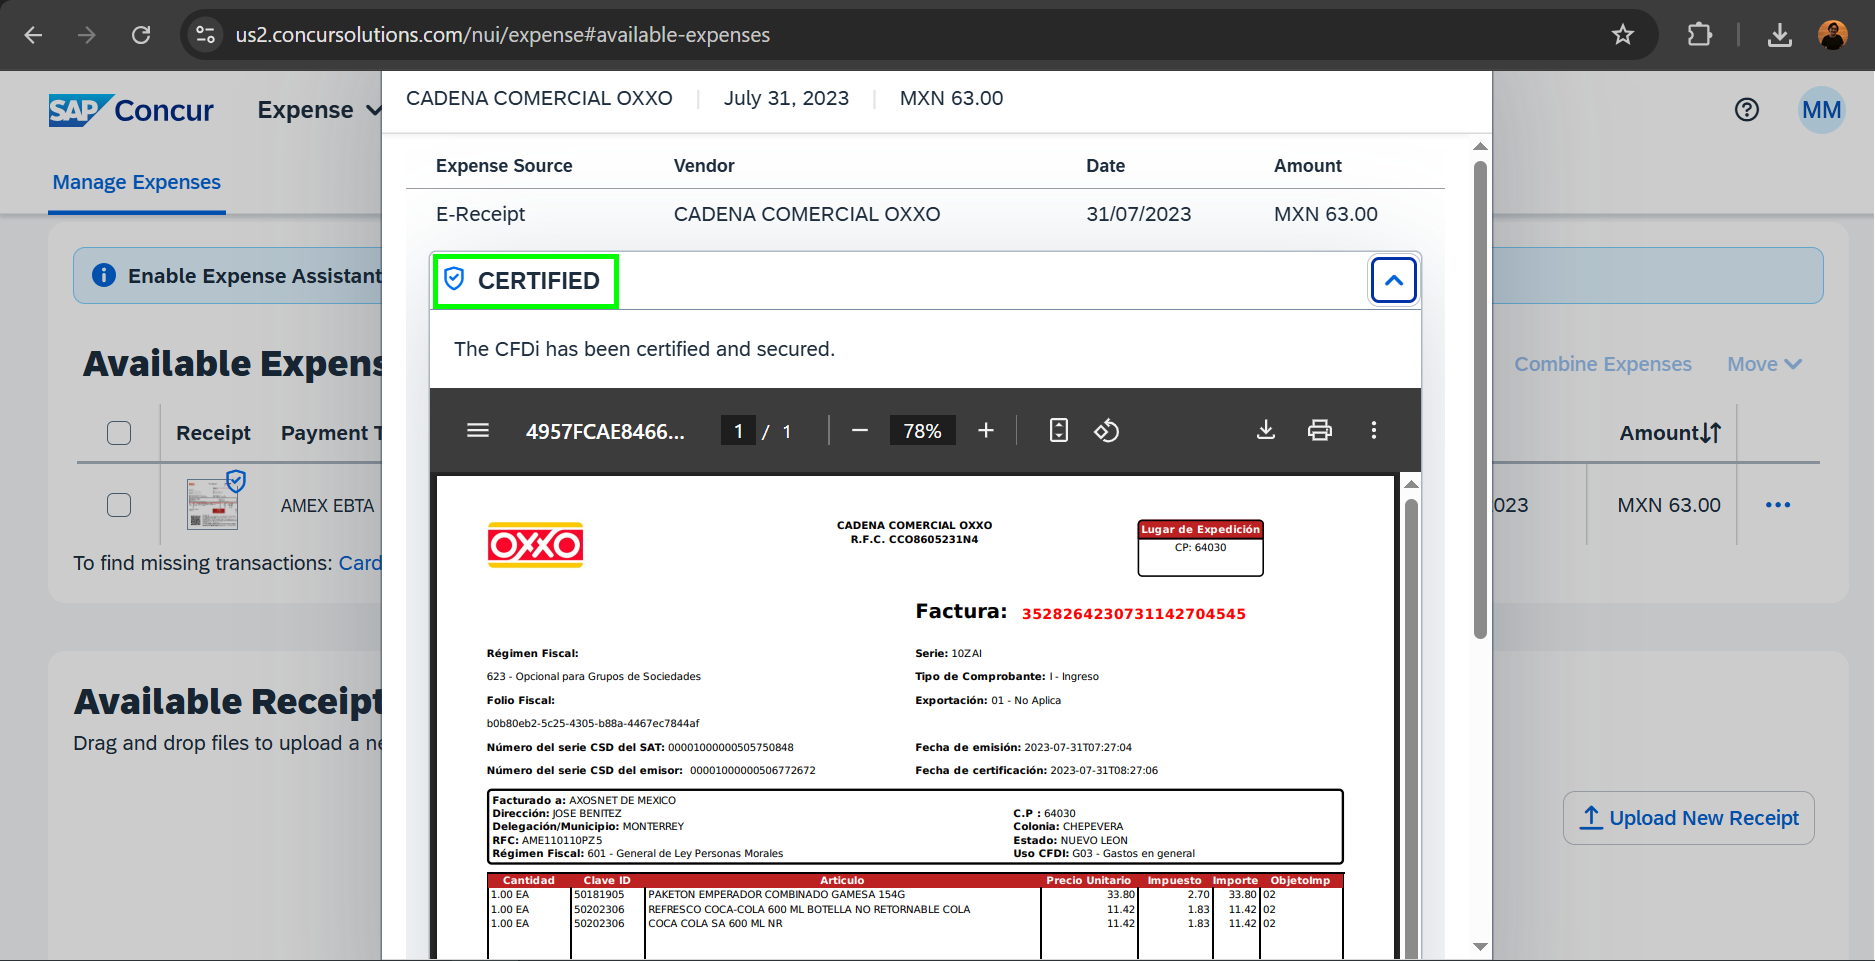This screenshot has width=1875, height=961.
Task: Click the browser address bar URL
Action: 502,35
